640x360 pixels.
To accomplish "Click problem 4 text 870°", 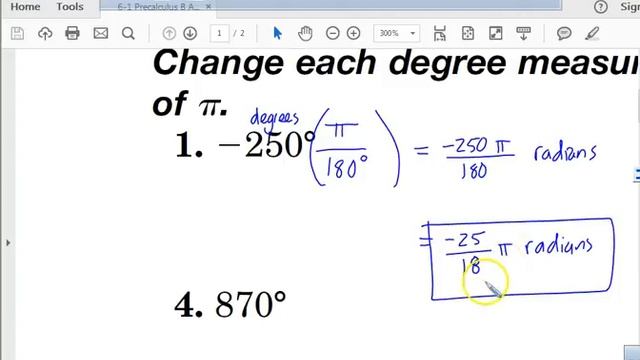I will click(x=251, y=304).
